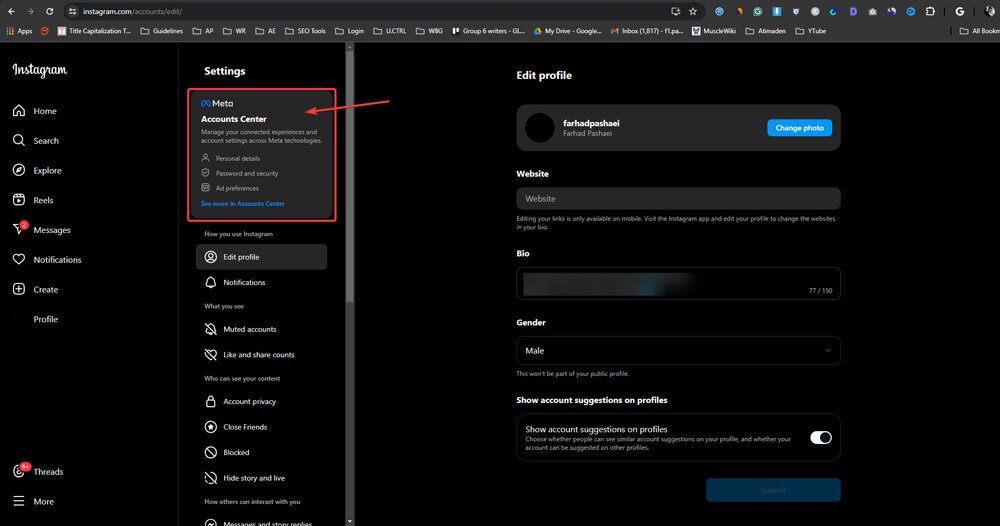Click Create new post
The width and height of the screenshot is (1000, 526).
point(35,289)
